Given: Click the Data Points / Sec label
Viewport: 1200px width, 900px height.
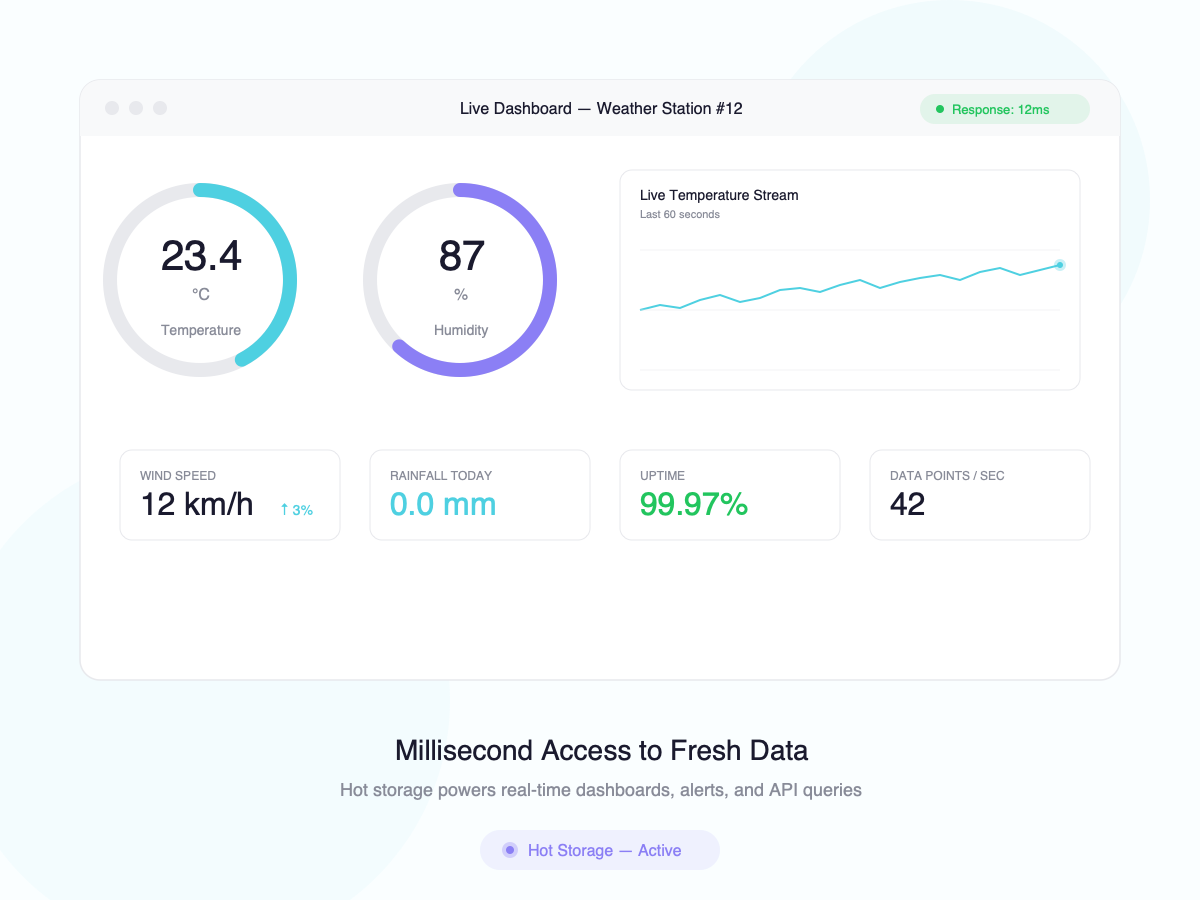Looking at the screenshot, I should point(947,476).
